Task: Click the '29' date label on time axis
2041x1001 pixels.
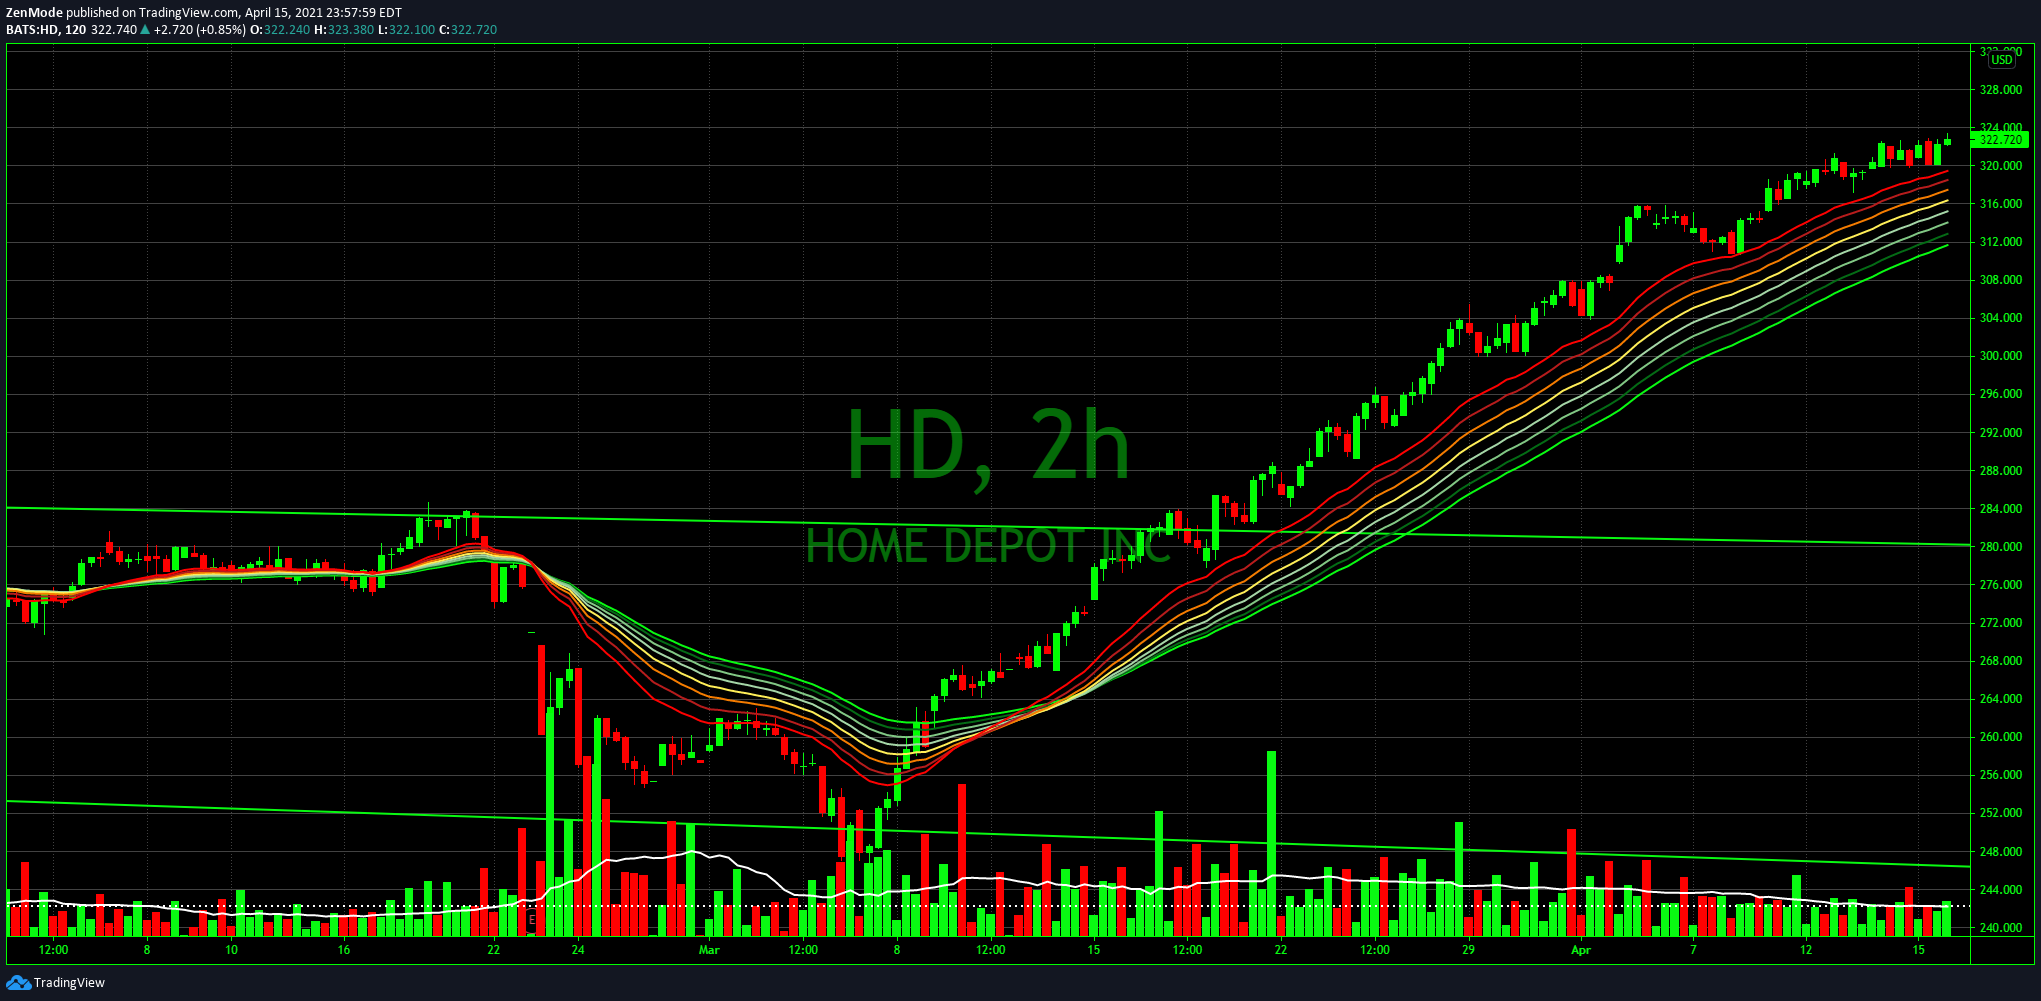Action: 1468,950
